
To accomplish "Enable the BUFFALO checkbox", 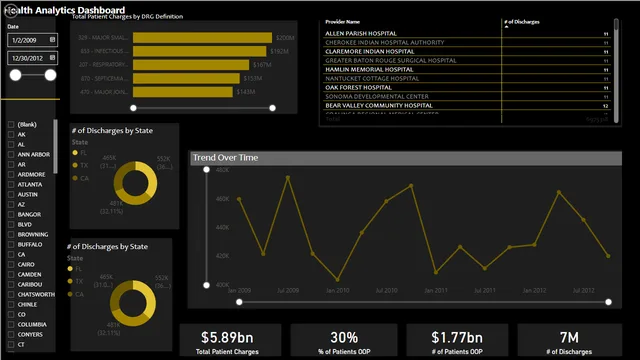I will (x=11, y=244).
